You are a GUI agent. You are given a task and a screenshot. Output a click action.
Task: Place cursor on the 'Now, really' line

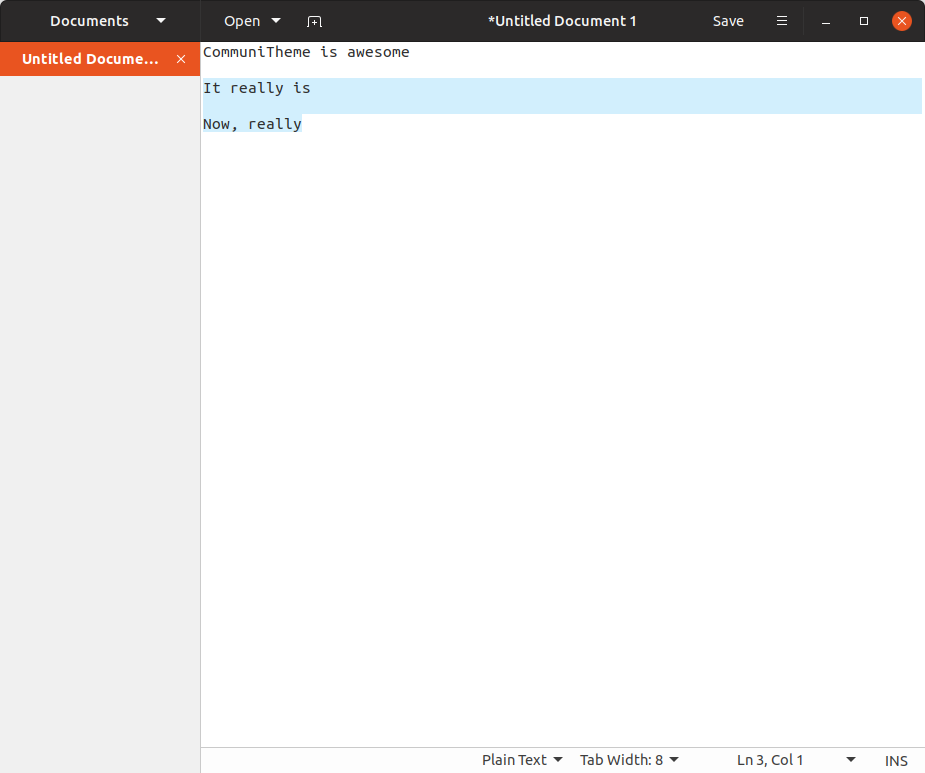click(252, 124)
